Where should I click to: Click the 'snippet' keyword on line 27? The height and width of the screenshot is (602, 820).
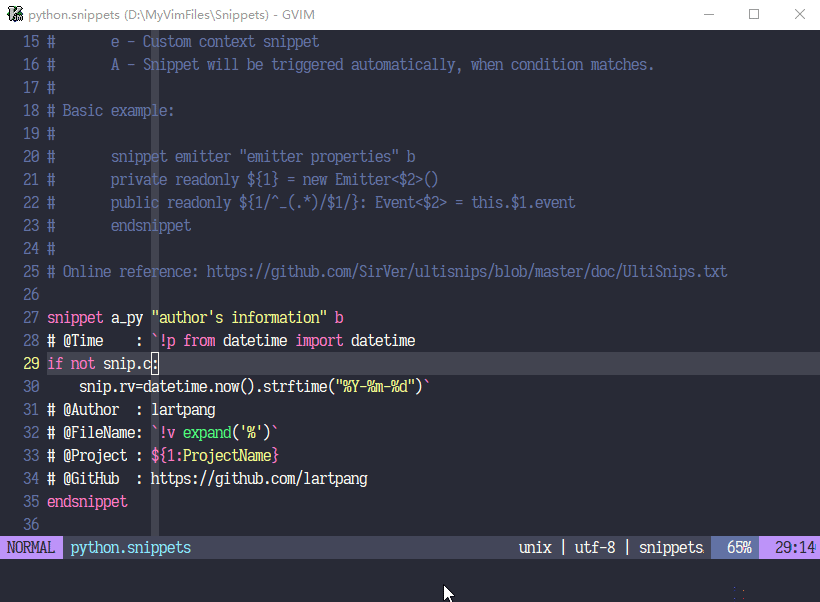[x=75, y=317]
